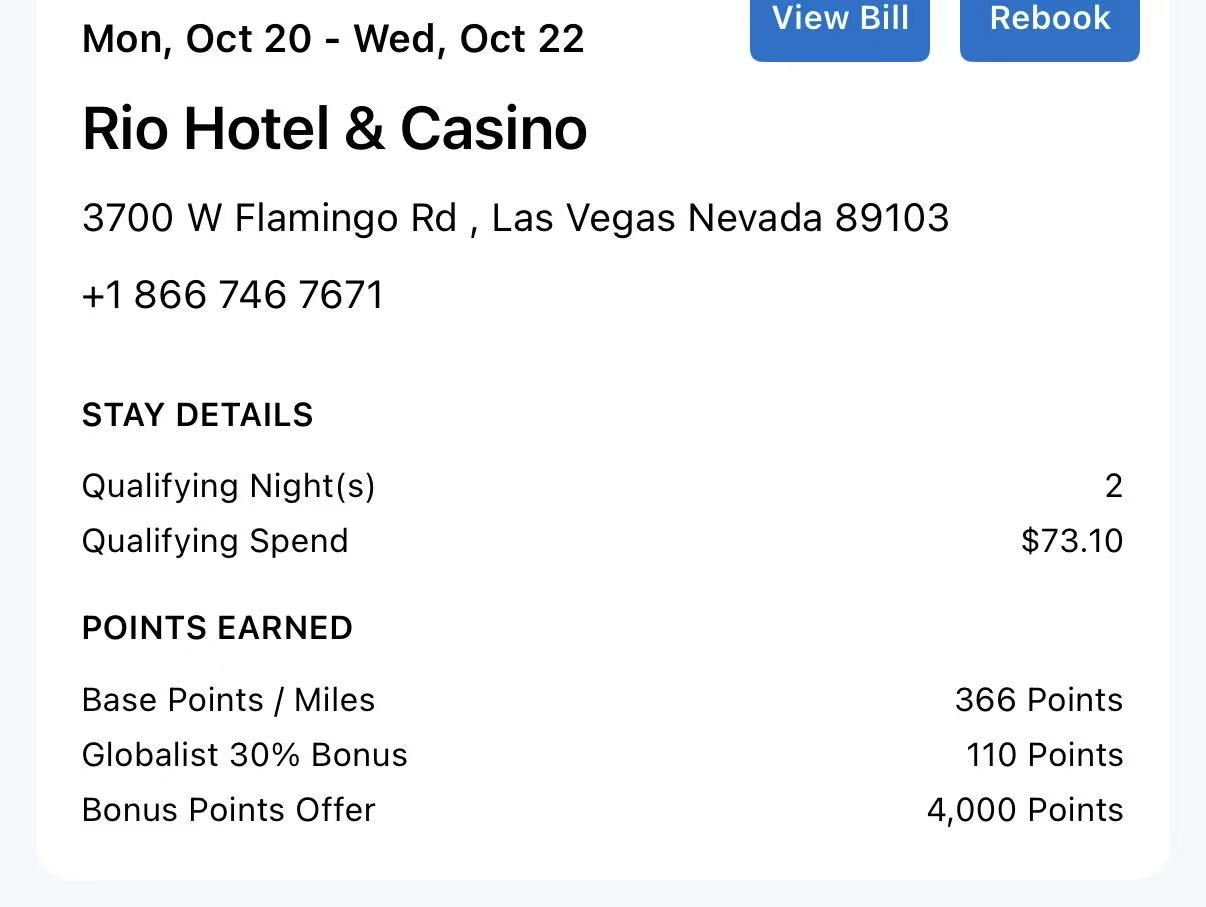
Task: Click the 366 Points value
Action: (x=1038, y=700)
